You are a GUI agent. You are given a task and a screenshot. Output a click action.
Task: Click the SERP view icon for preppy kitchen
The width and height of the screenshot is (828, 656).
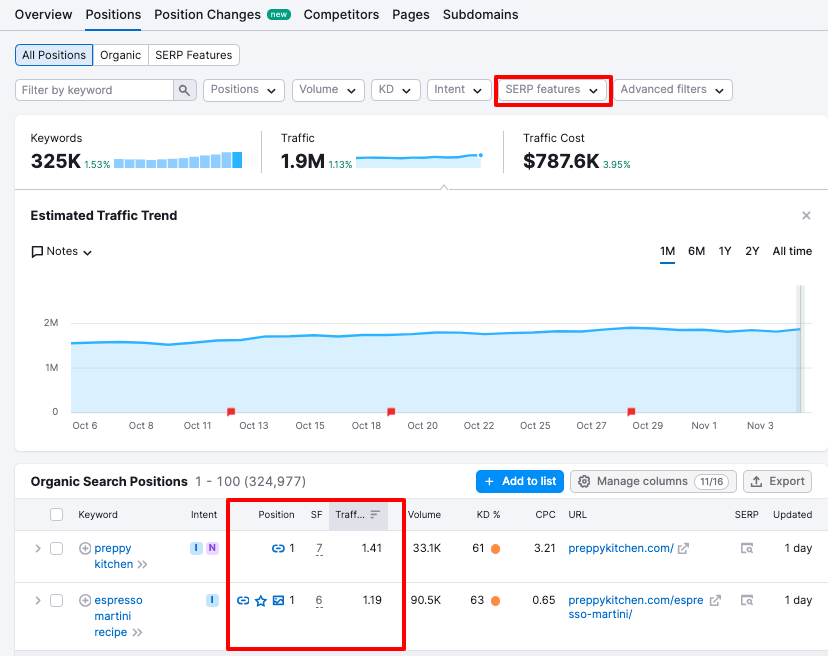(x=746, y=548)
